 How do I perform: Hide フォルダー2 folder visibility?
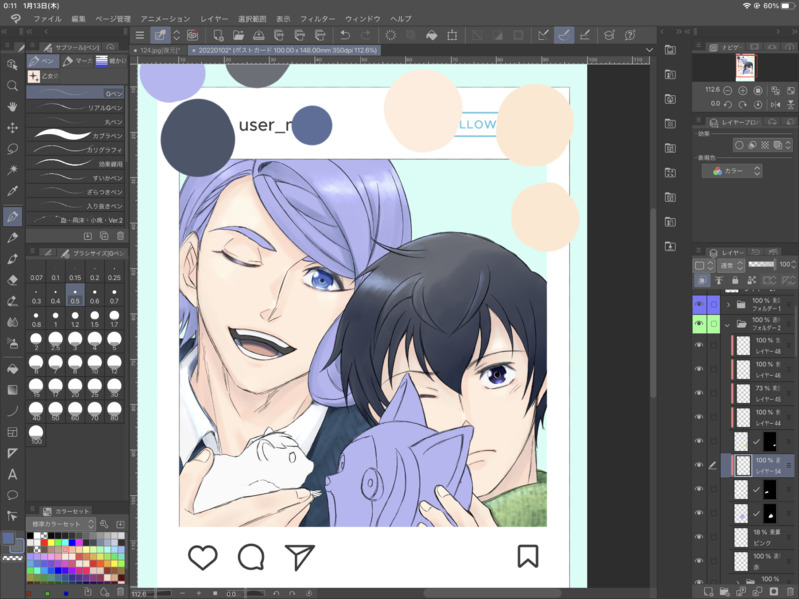click(699, 323)
